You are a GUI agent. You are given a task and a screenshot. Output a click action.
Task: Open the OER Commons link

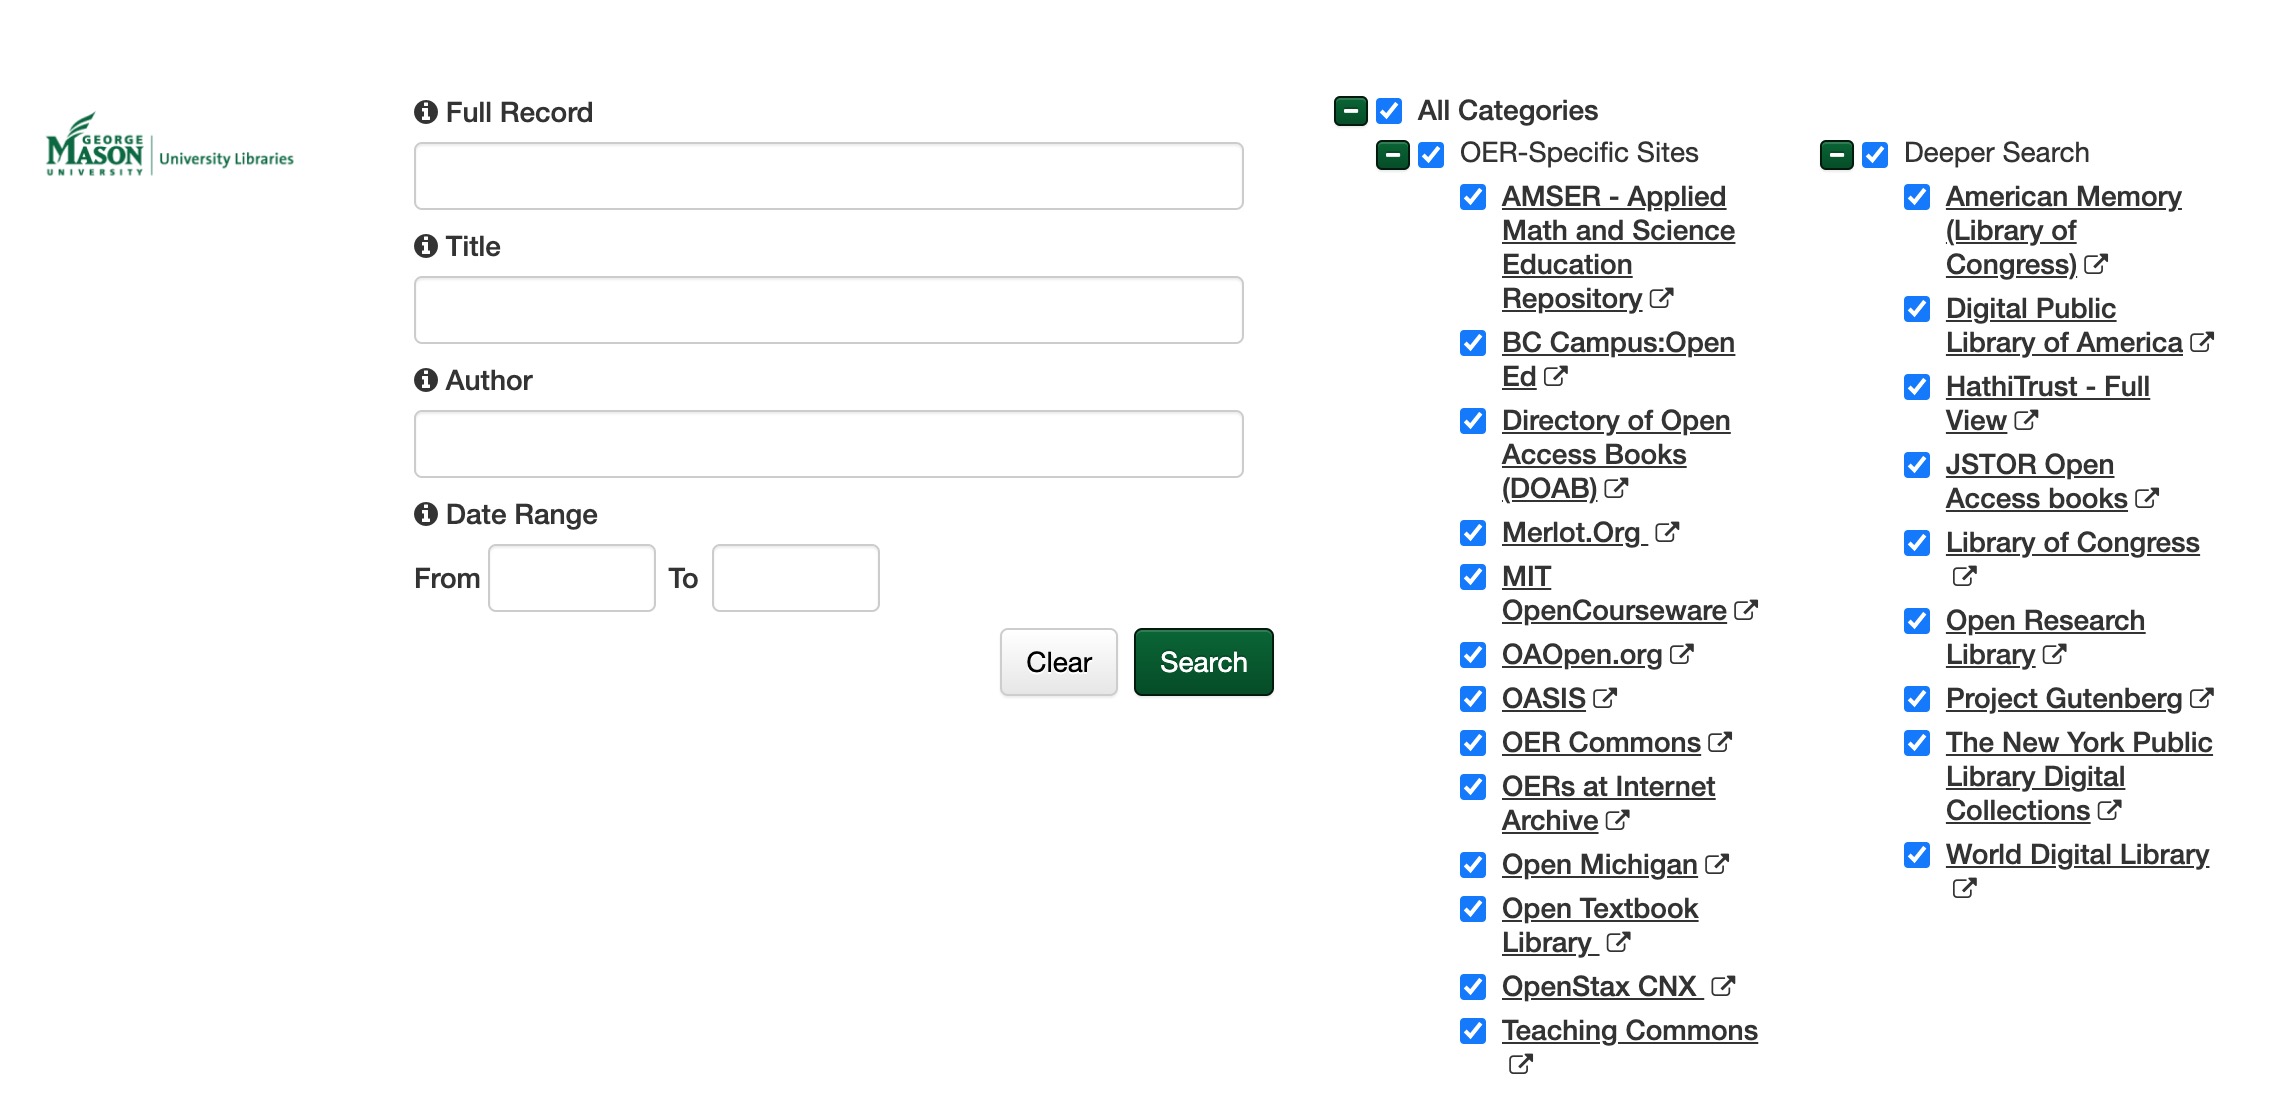1601,742
